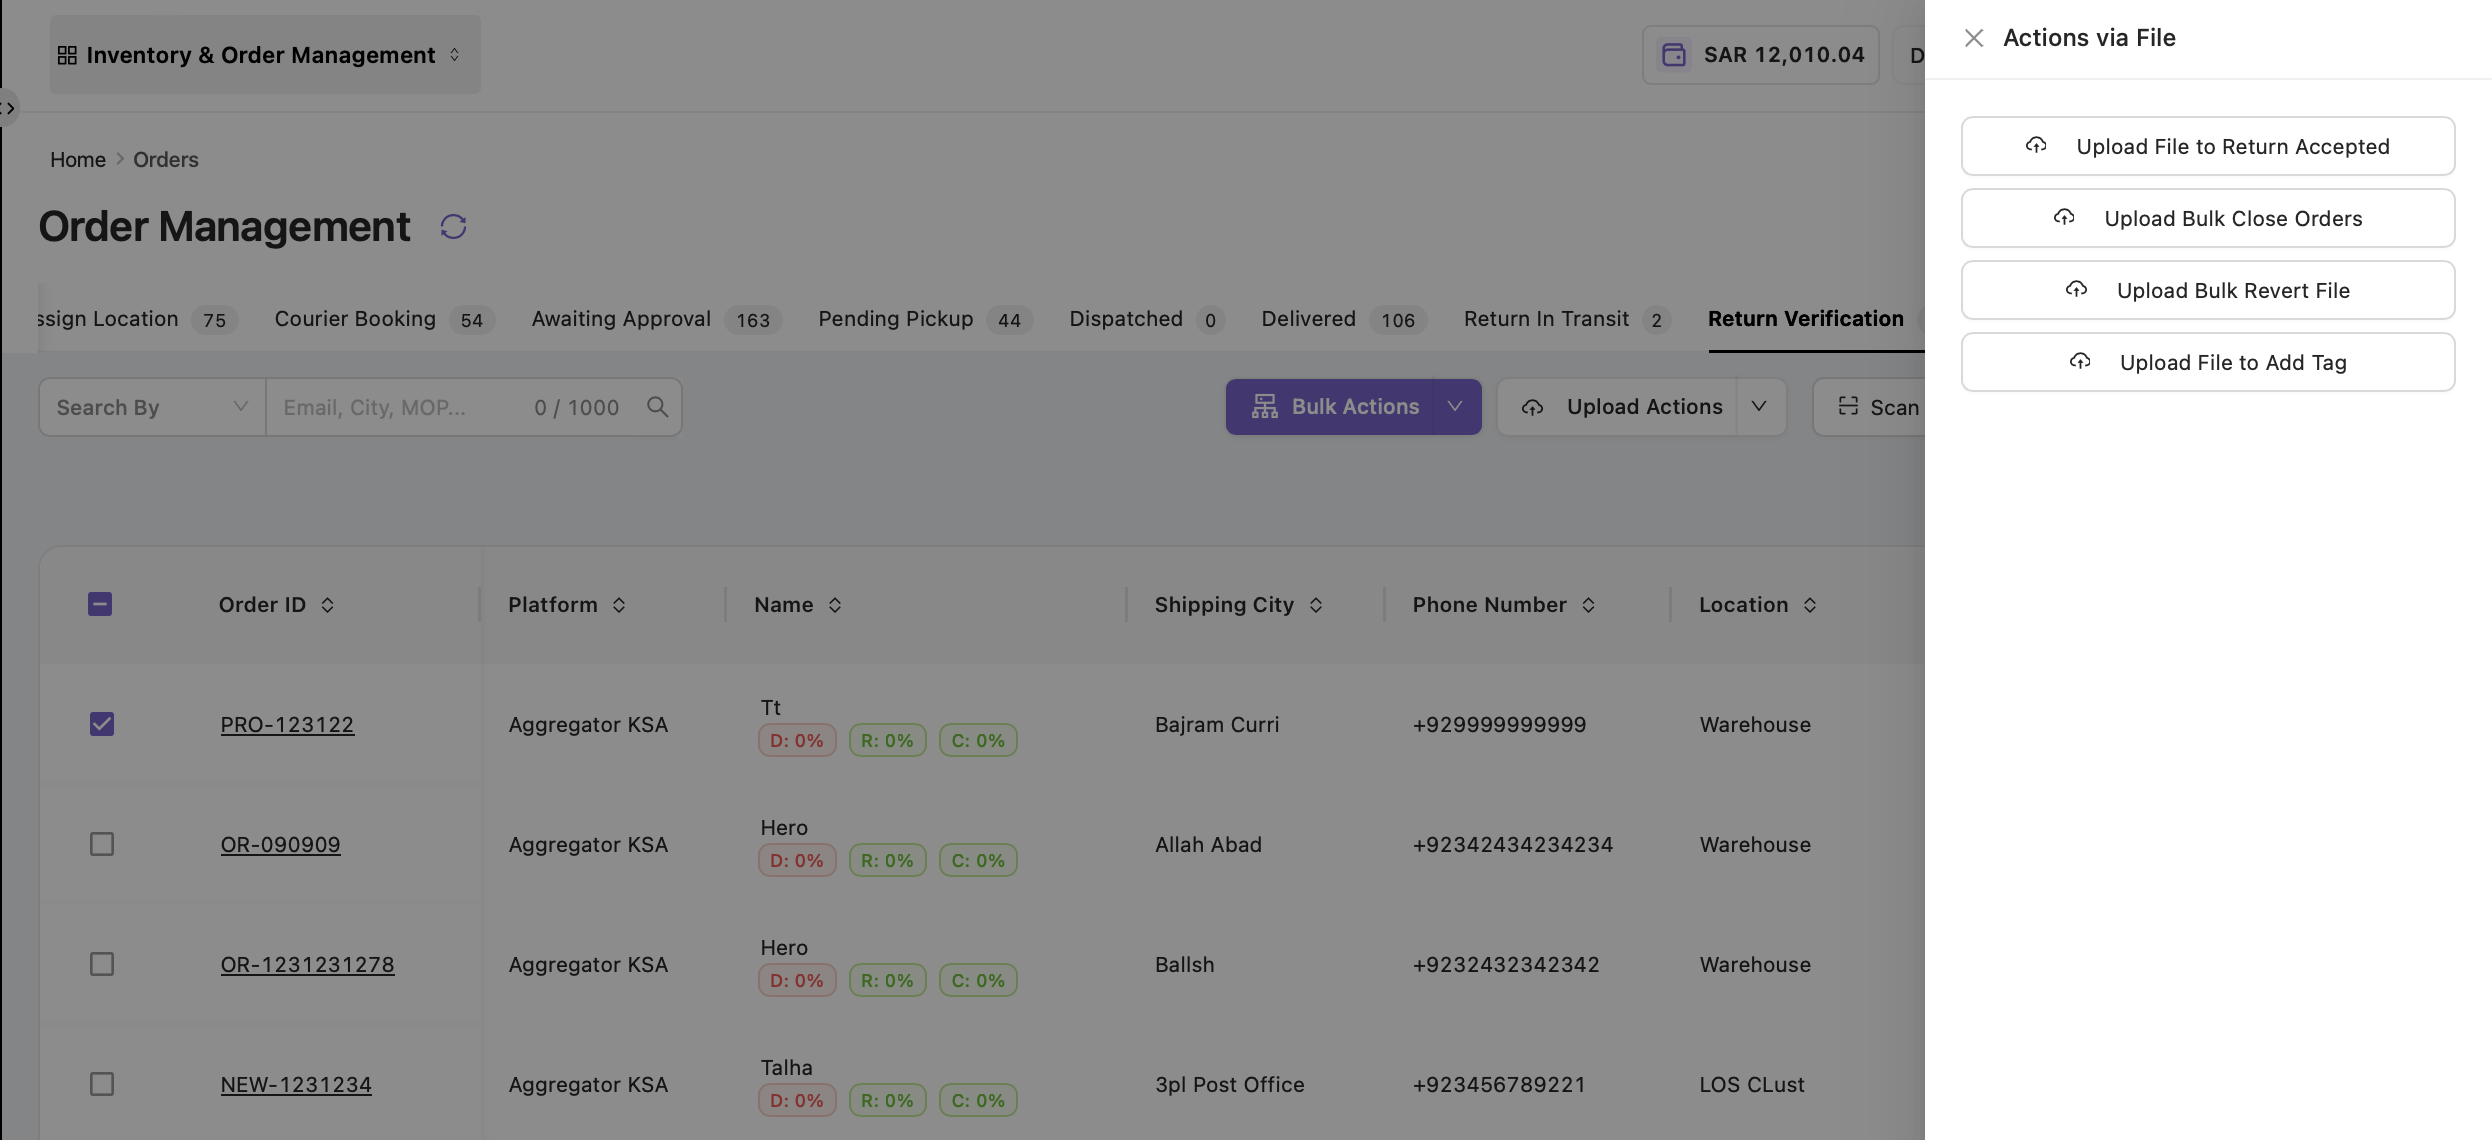Screen dimensions: 2492x1140
Task: Switch to the Pending Pickup tab
Action: 925,319
